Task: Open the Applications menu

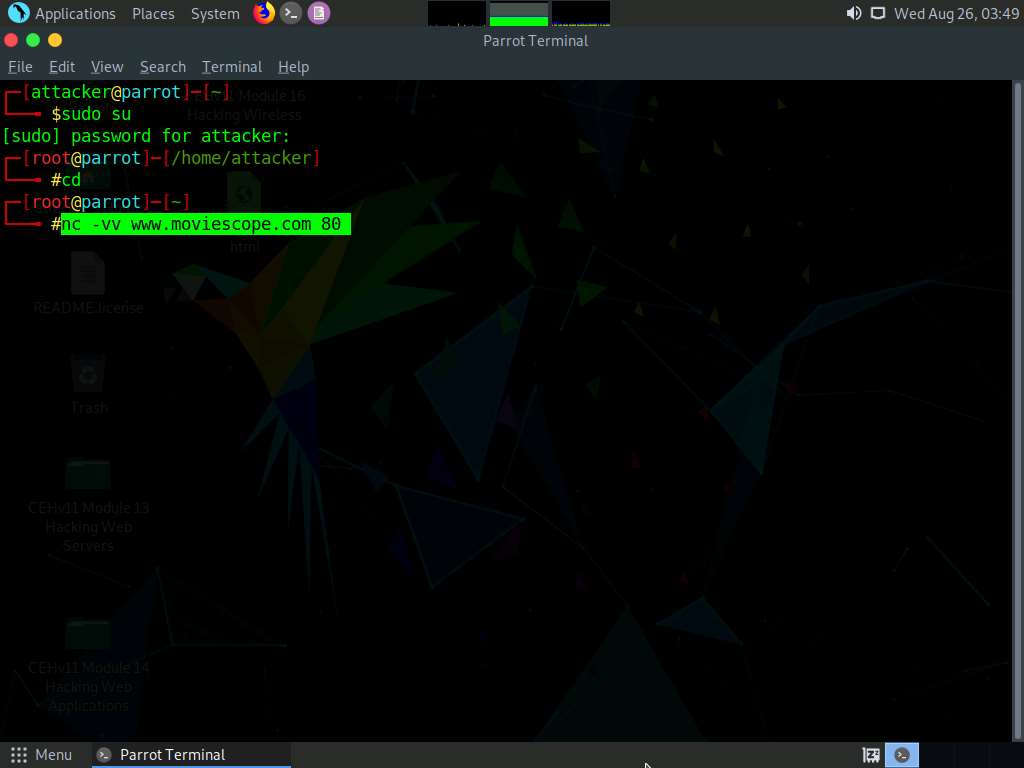Action: click(75, 14)
